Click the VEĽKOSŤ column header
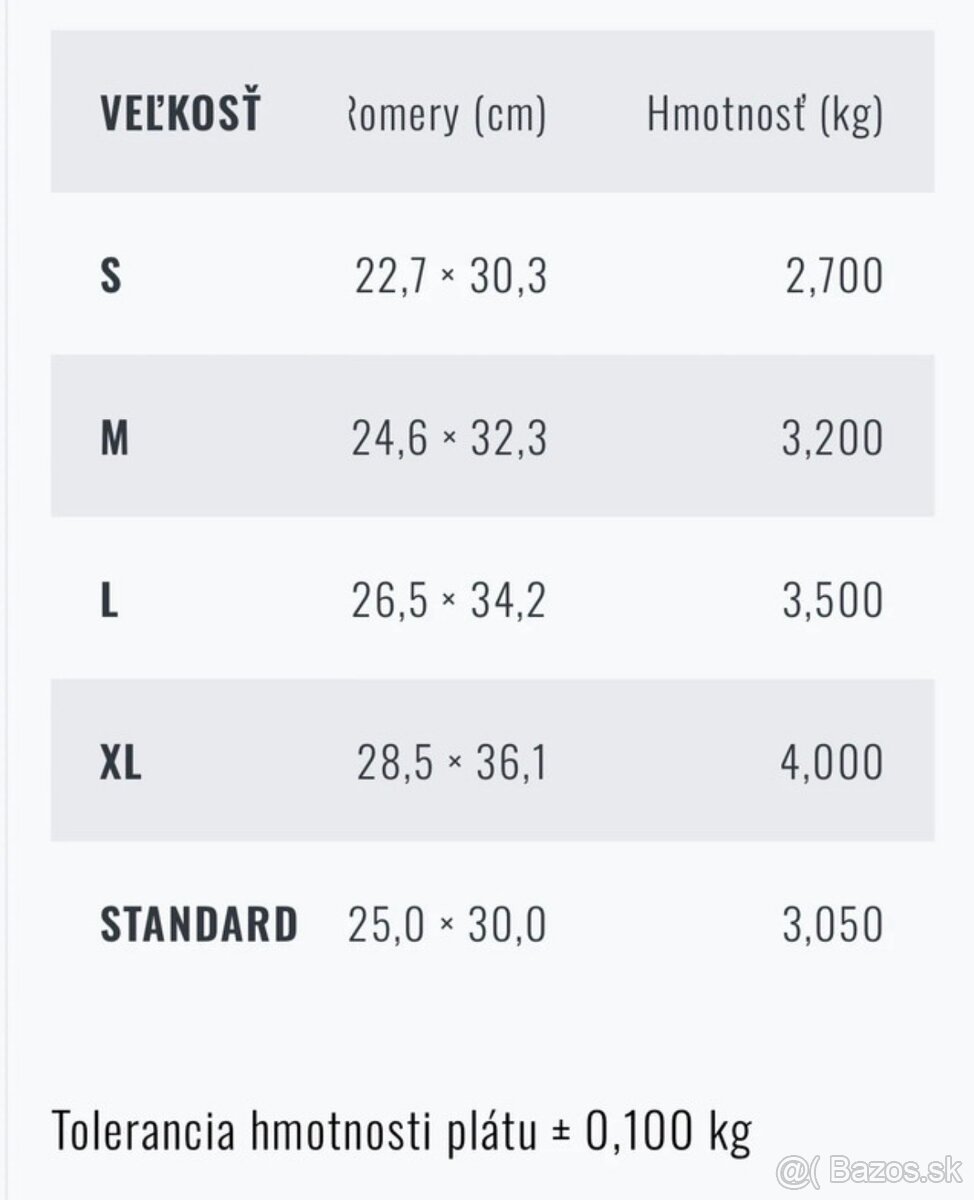The image size is (974, 1200). click(180, 112)
